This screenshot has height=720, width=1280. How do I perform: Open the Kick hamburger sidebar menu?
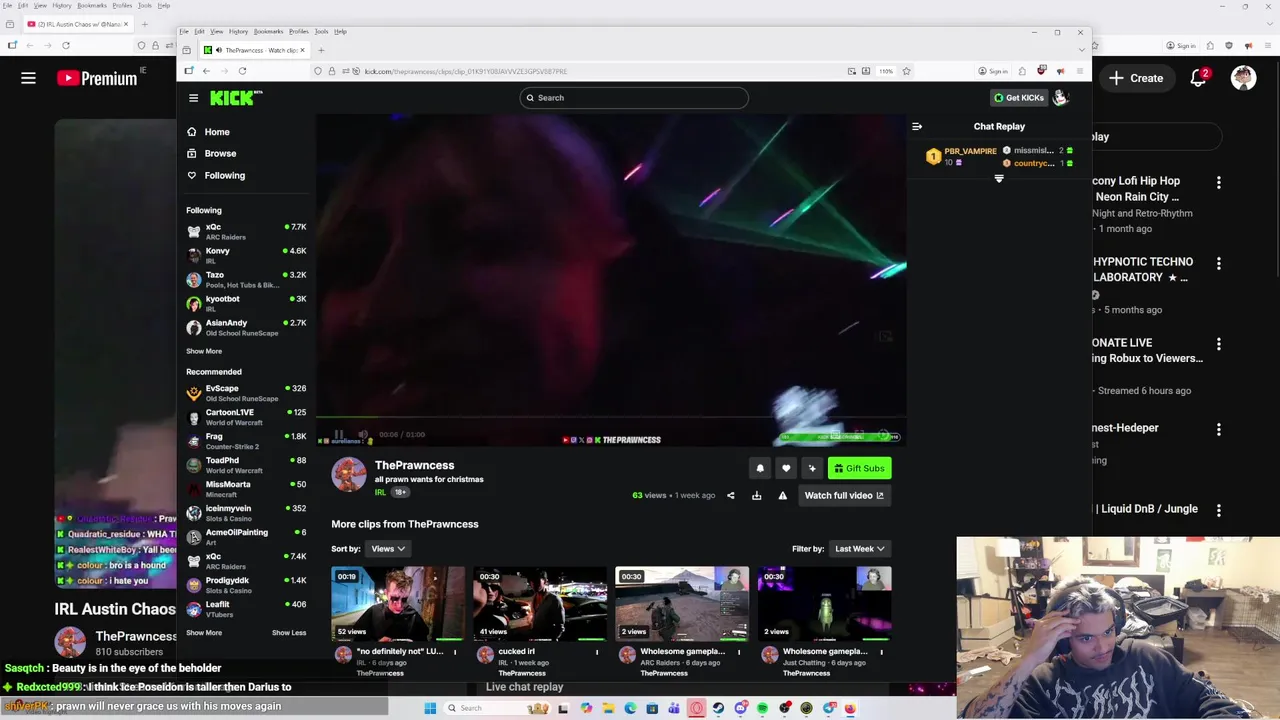click(x=193, y=98)
